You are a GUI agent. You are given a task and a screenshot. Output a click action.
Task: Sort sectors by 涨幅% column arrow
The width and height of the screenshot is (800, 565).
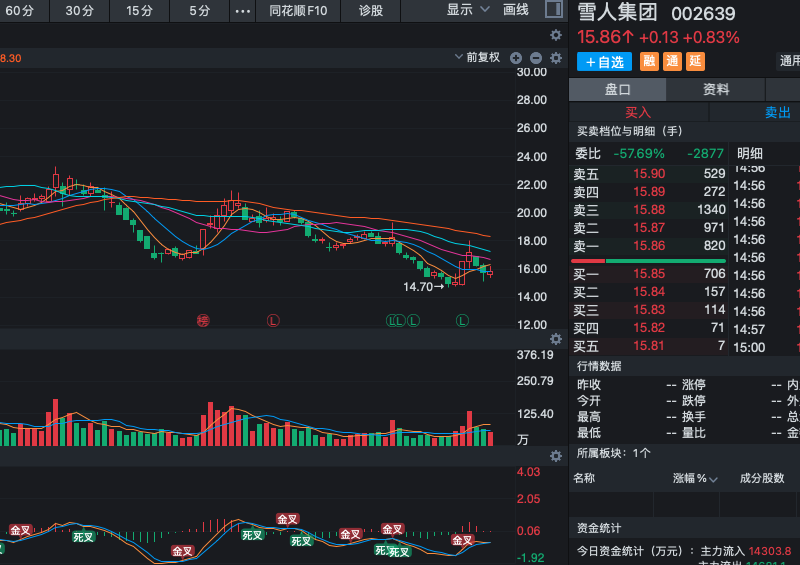[x=713, y=479]
